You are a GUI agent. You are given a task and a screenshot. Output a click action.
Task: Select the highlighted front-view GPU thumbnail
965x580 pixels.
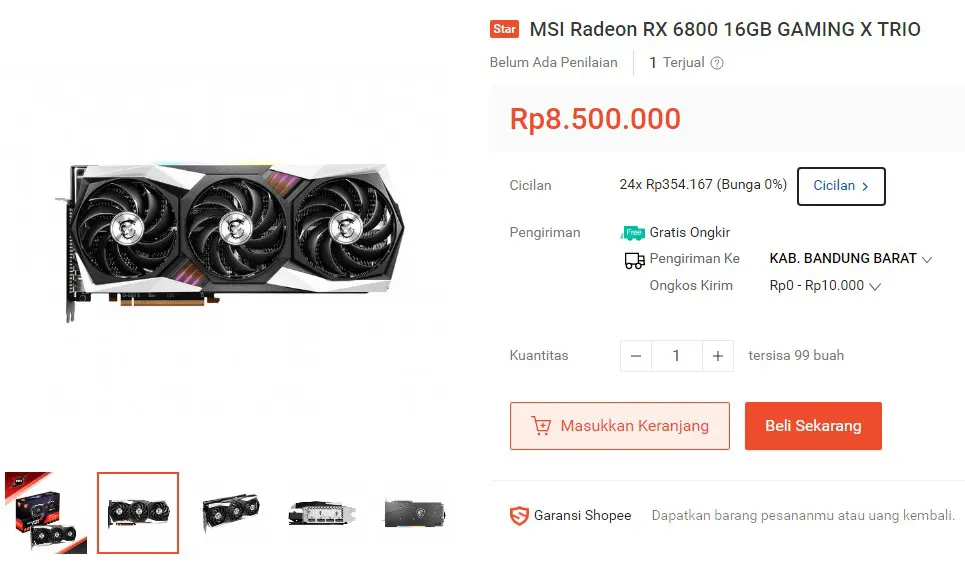(138, 513)
